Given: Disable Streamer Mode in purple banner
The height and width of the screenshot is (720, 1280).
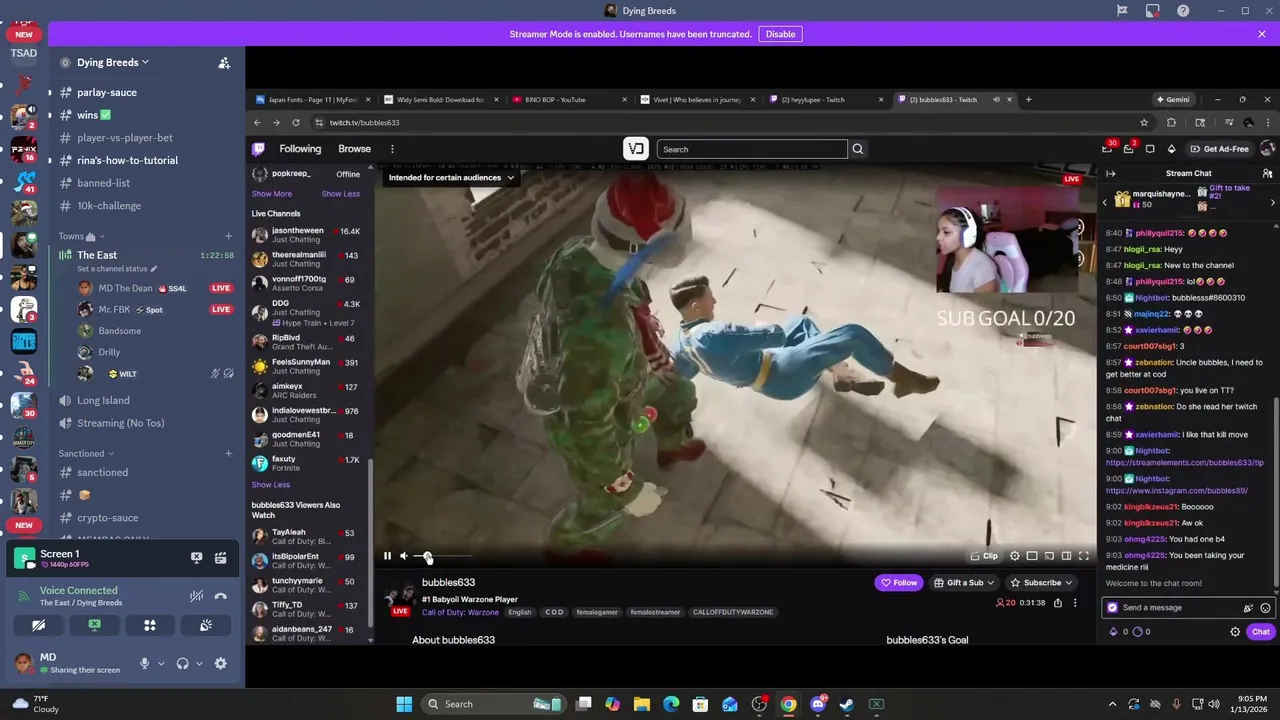Looking at the screenshot, I should (x=780, y=34).
